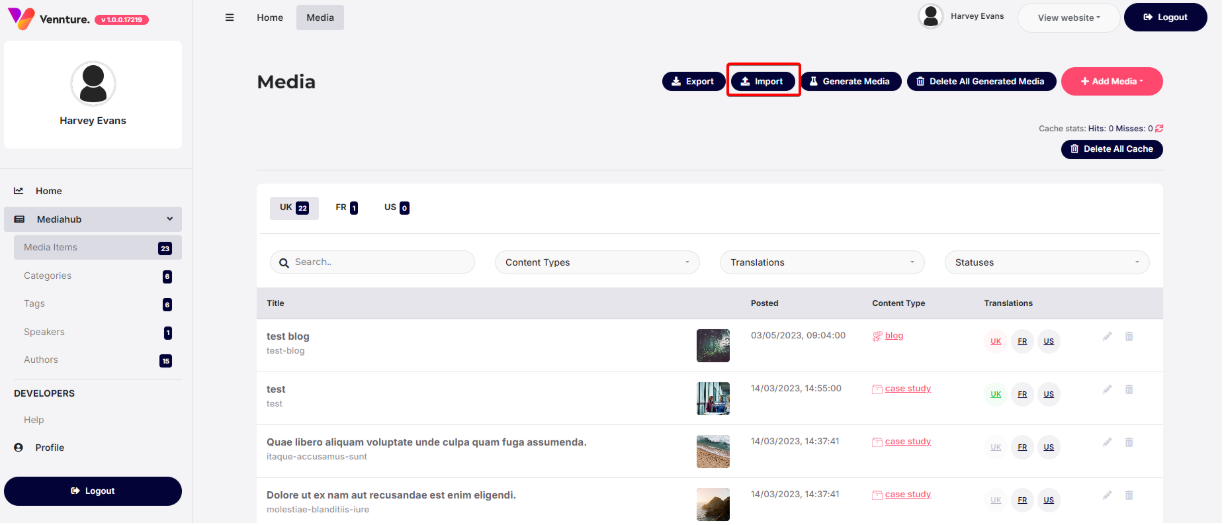The width and height of the screenshot is (1223, 525).
Task: Collapse the Mediahub sidebar section chevron
Action: 169,219
